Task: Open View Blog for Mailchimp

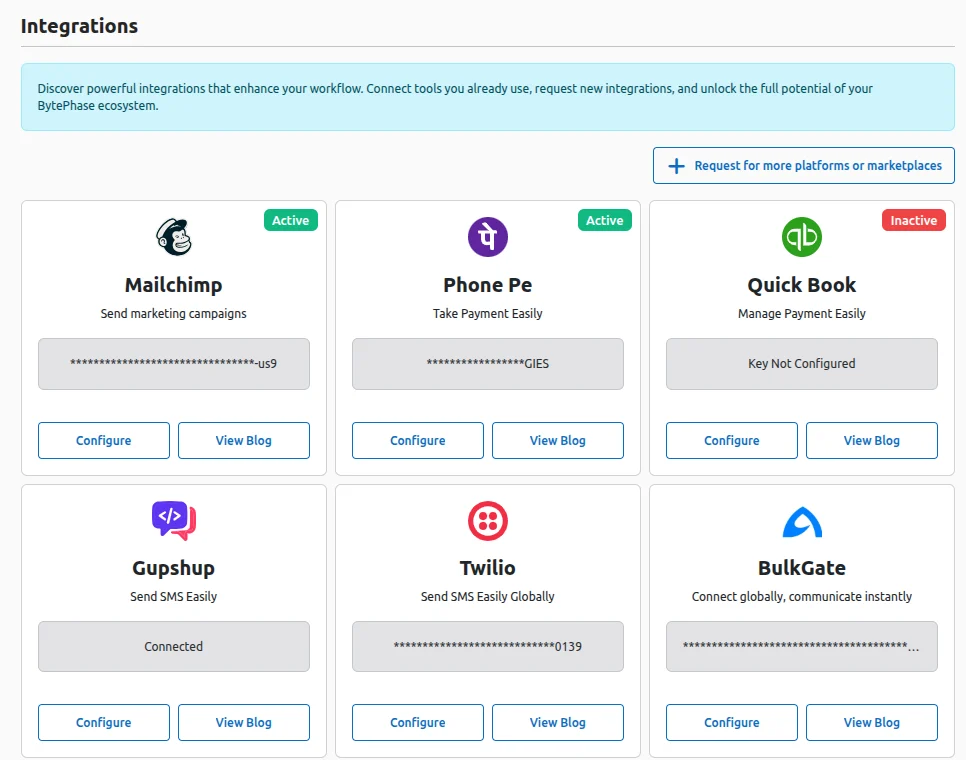Action: click(x=244, y=440)
